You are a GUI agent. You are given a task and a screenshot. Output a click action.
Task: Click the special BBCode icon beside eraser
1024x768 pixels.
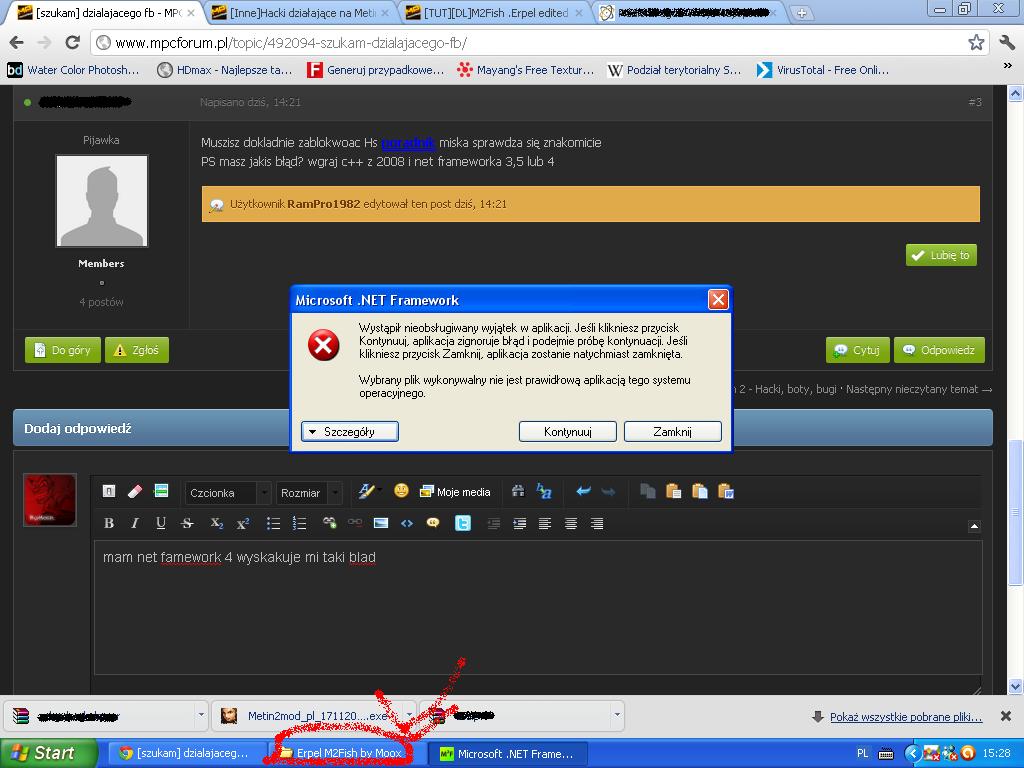coord(161,490)
